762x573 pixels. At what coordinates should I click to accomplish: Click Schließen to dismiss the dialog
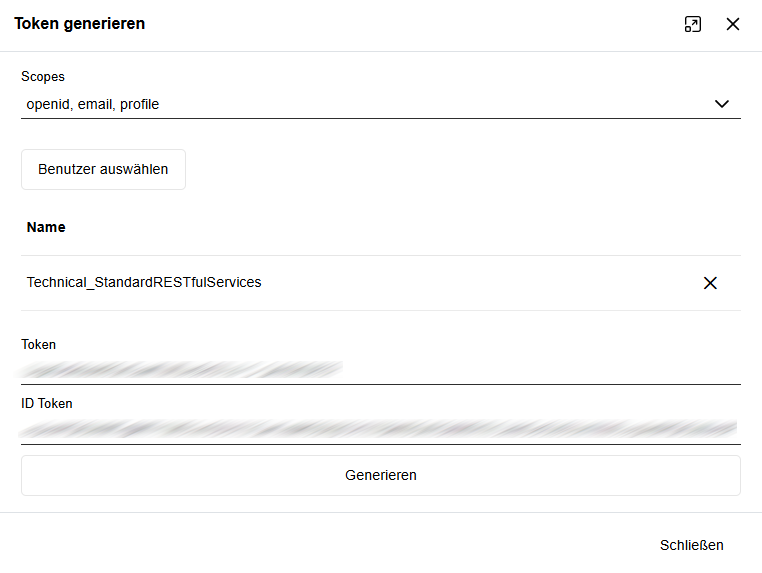691,545
